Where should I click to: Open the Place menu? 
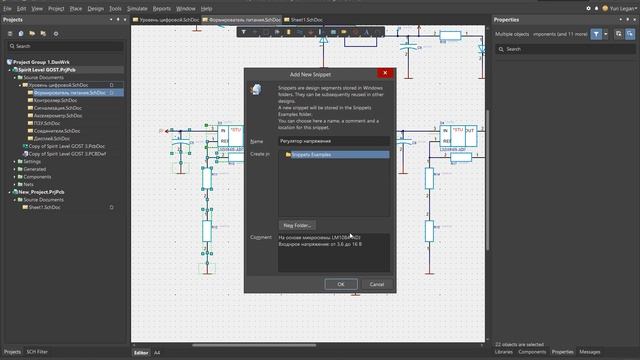click(x=76, y=8)
